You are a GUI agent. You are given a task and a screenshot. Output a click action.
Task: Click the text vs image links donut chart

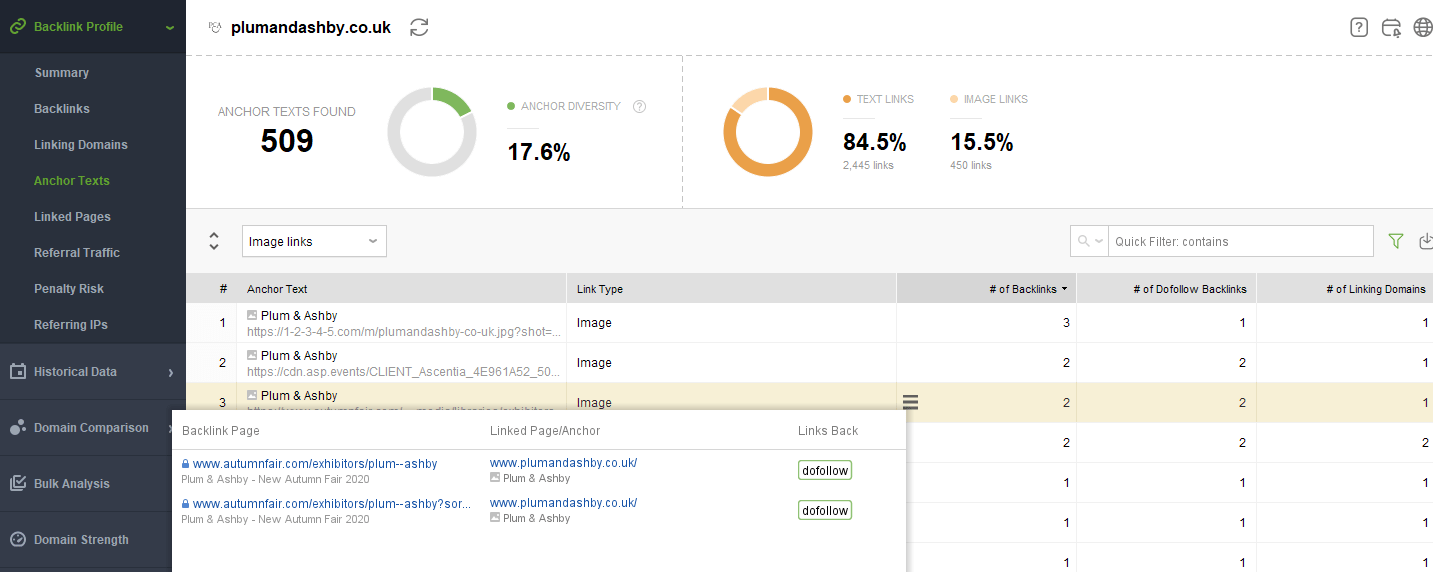(768, 132)
